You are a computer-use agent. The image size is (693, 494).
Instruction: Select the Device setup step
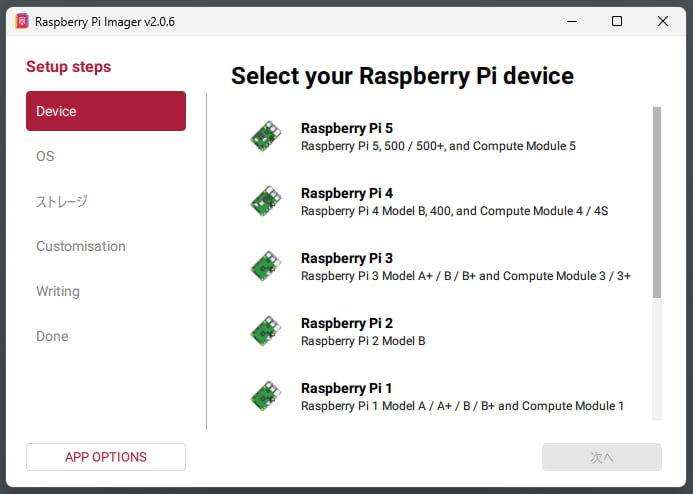(105, 111)
